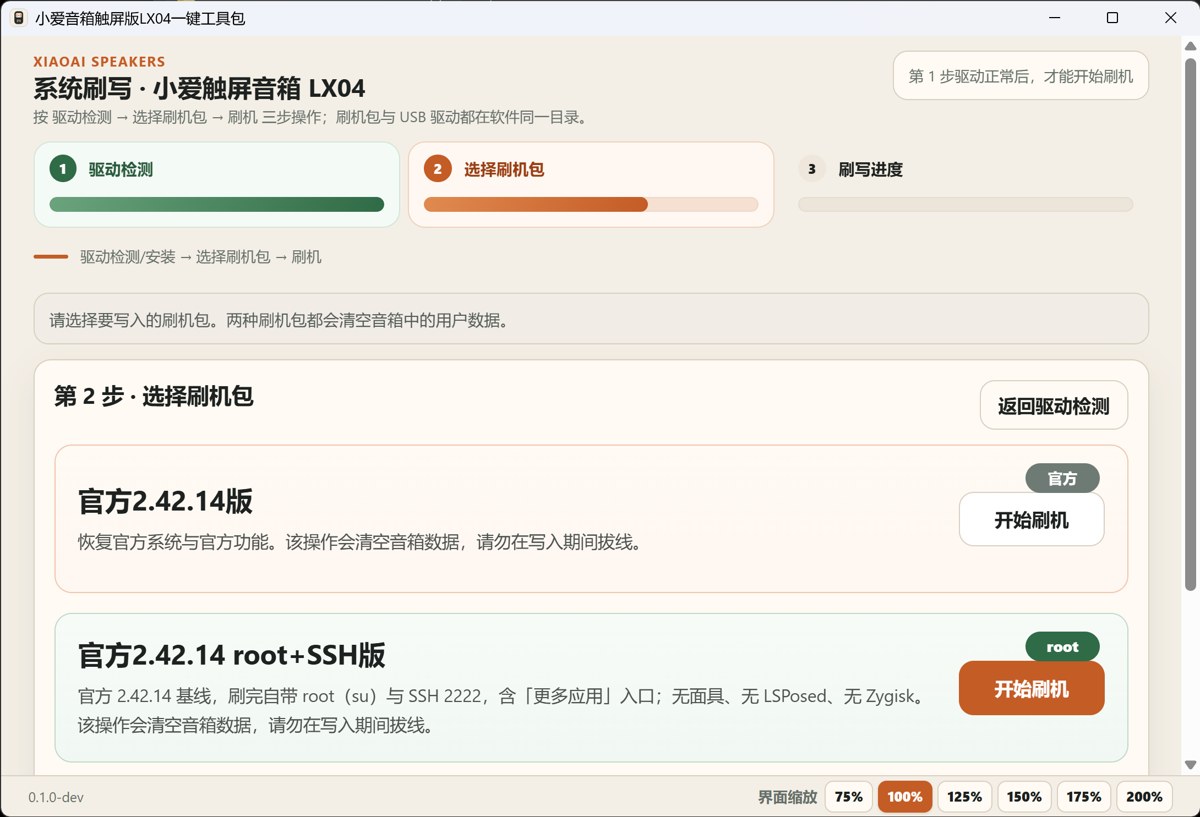Maximize the 小爱音箱 tool window
1200x817 pixels.
pyautogui.click(x=1112, y=18)
